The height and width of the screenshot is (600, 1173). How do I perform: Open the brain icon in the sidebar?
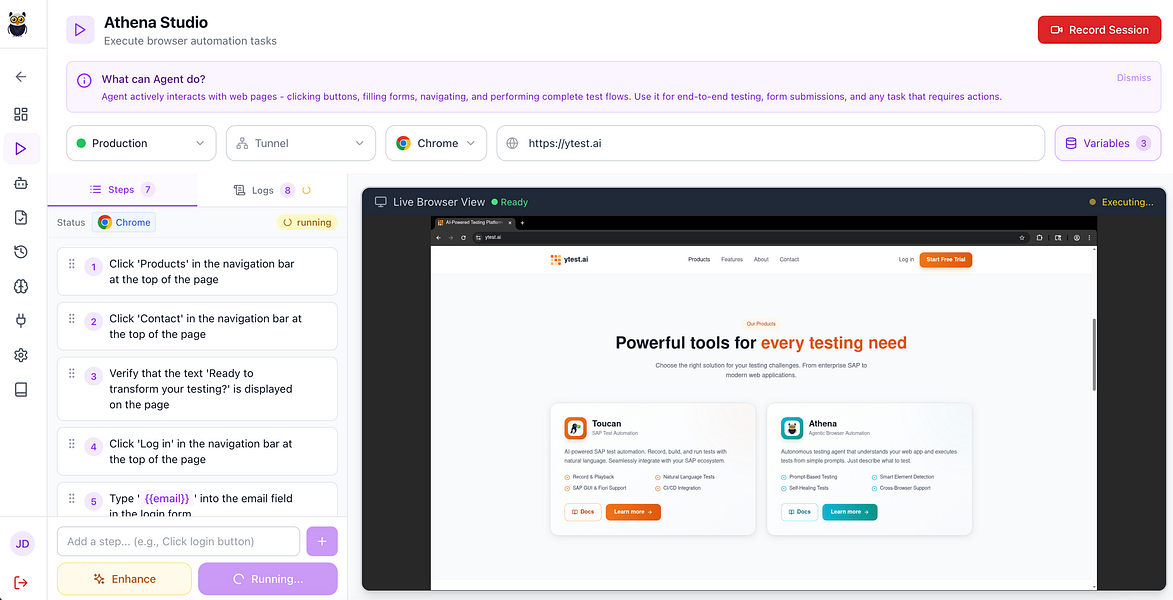21,287
